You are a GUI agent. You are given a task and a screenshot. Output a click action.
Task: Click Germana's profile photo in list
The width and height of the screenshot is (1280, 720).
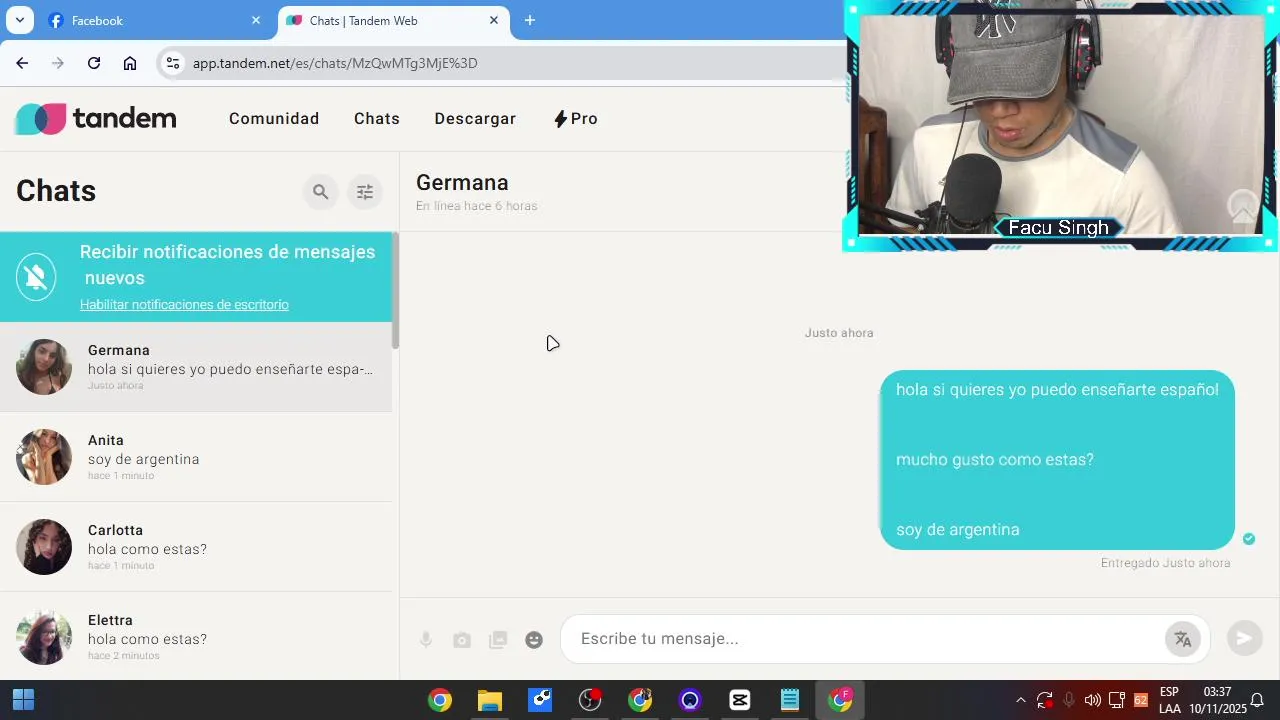click(44, 367)
